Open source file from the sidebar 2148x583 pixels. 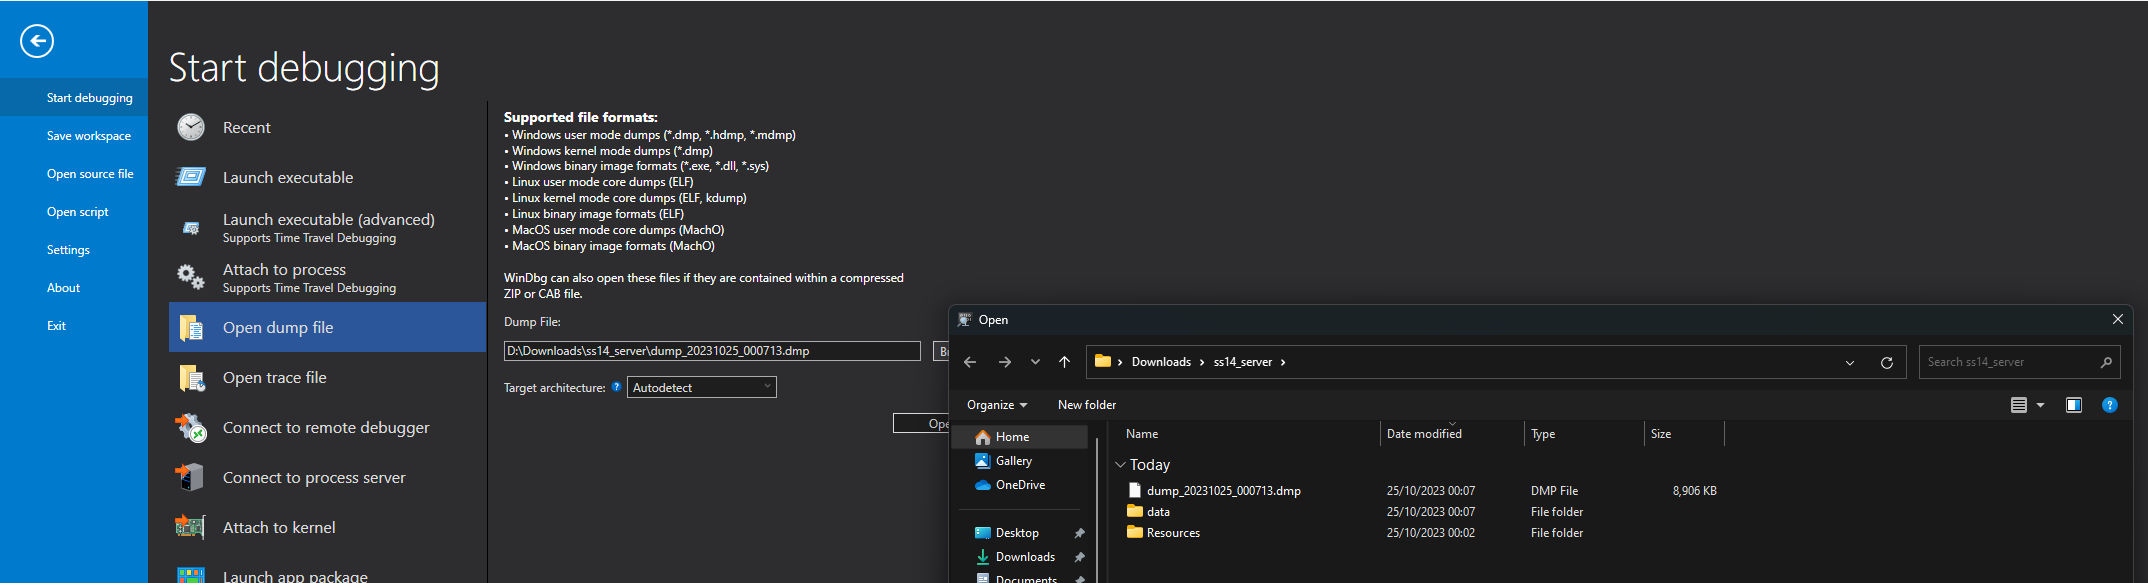point(74,174)
